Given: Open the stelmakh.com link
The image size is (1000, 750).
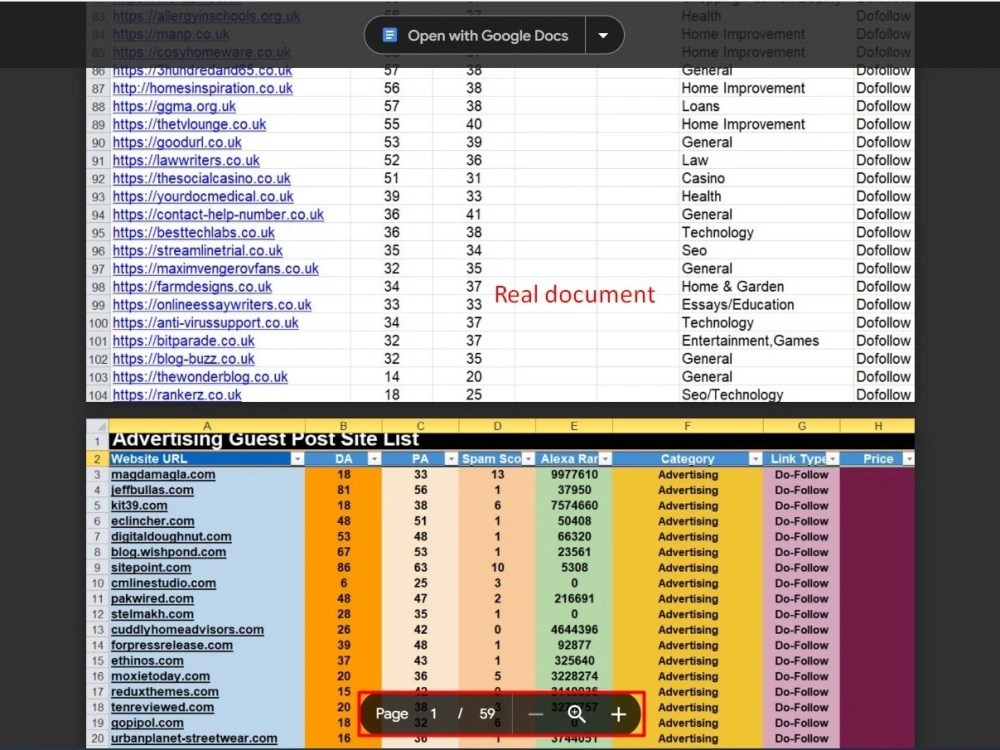Looking at the screenshot, I should tap(152, 614).
